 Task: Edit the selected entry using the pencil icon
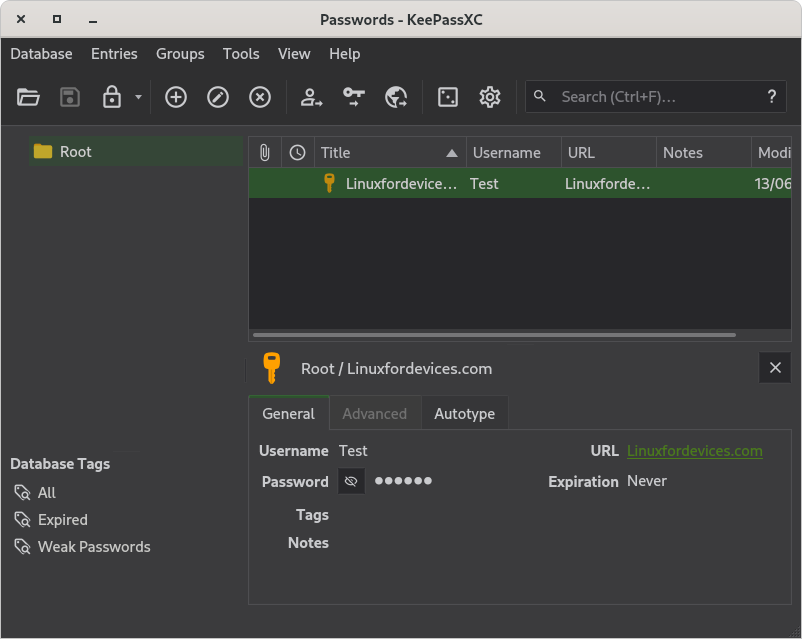(218, 97)
